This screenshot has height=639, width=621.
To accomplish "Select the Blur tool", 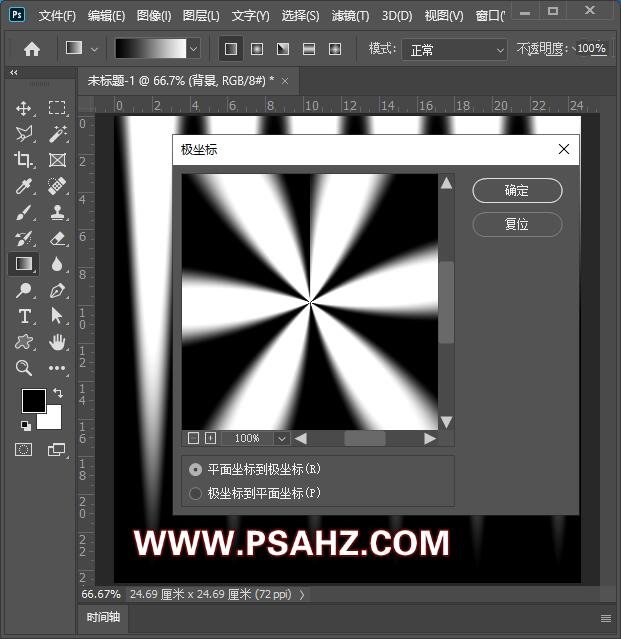I will 57,264.
